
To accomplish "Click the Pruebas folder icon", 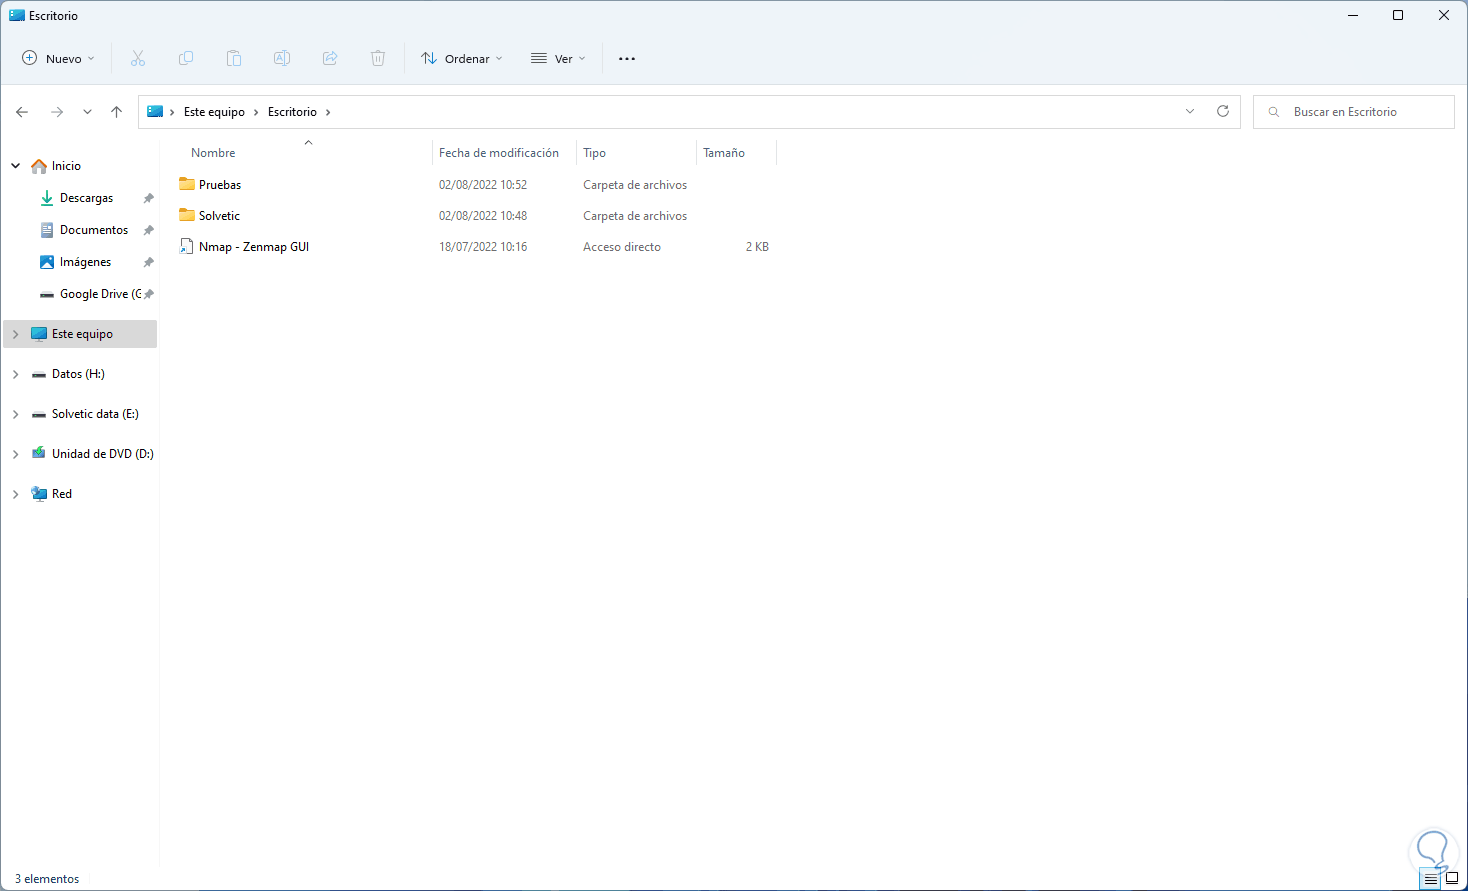I will [187, 184].
